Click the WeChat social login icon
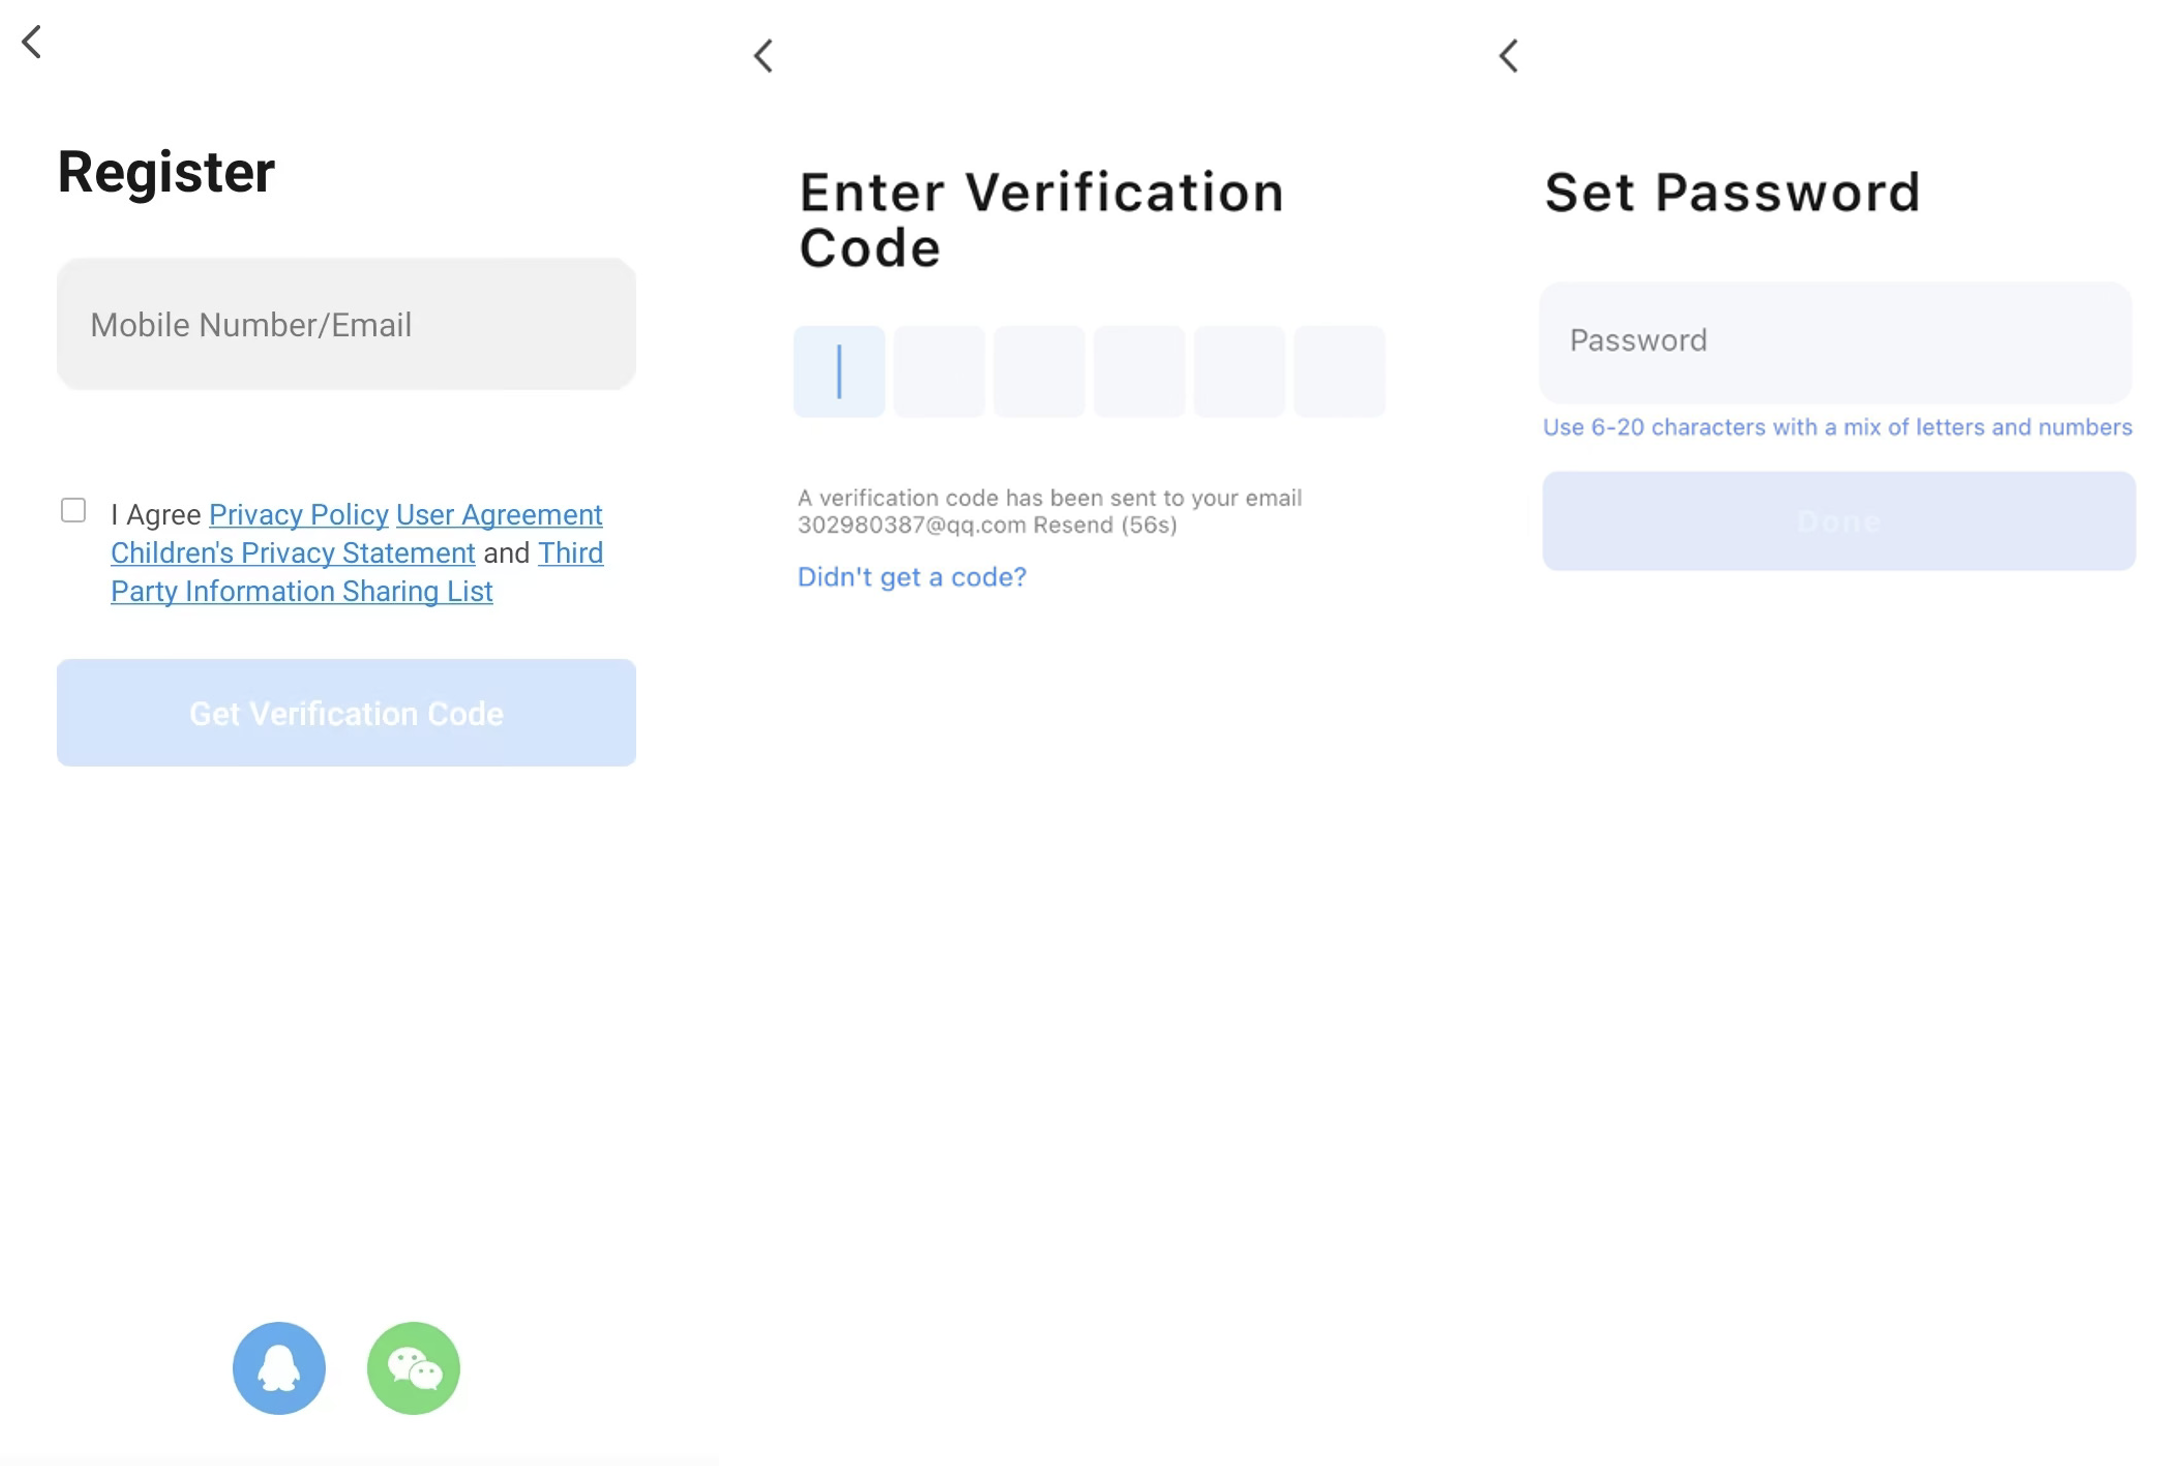The image size is (2168, 1466). pyautogui.click(x=414, y=1368)
